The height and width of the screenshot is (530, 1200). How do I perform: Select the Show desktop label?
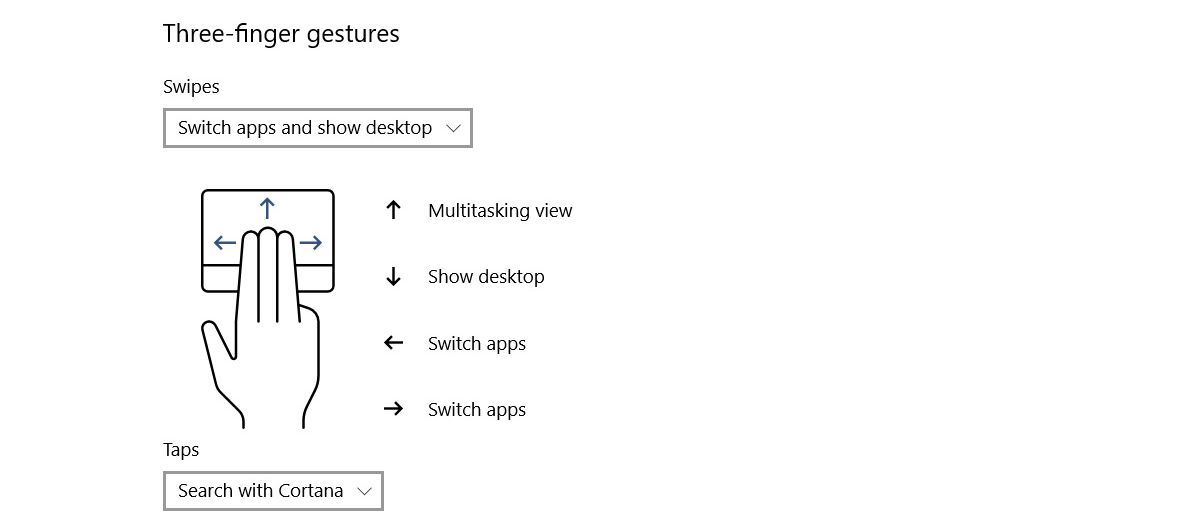point(486,277)
